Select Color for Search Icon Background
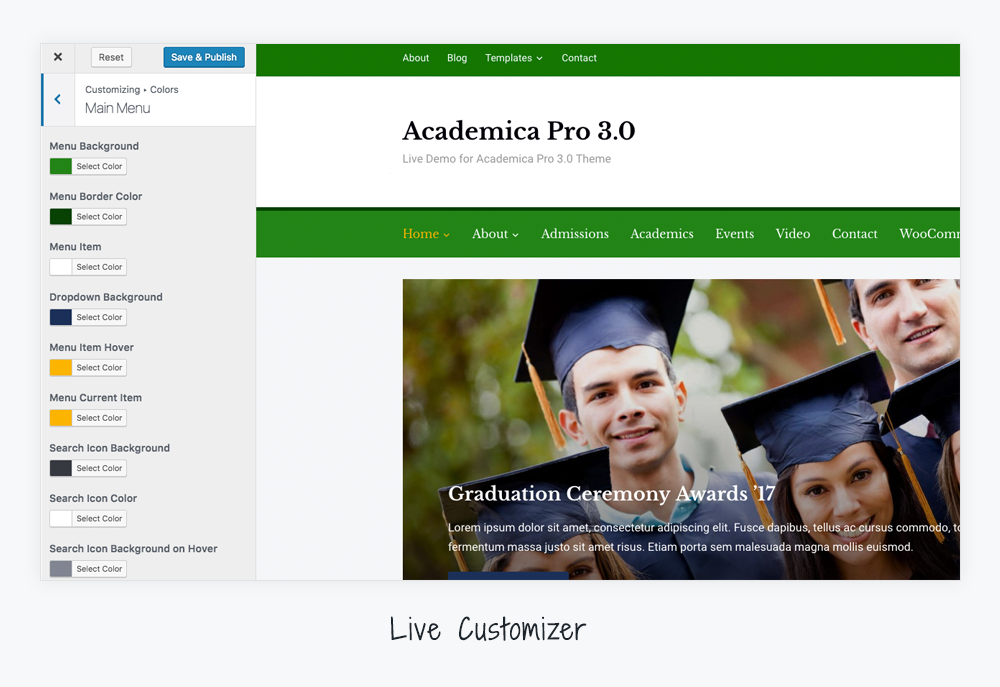1000x687 pixels. pyautogui.click(x=99, y=469)
